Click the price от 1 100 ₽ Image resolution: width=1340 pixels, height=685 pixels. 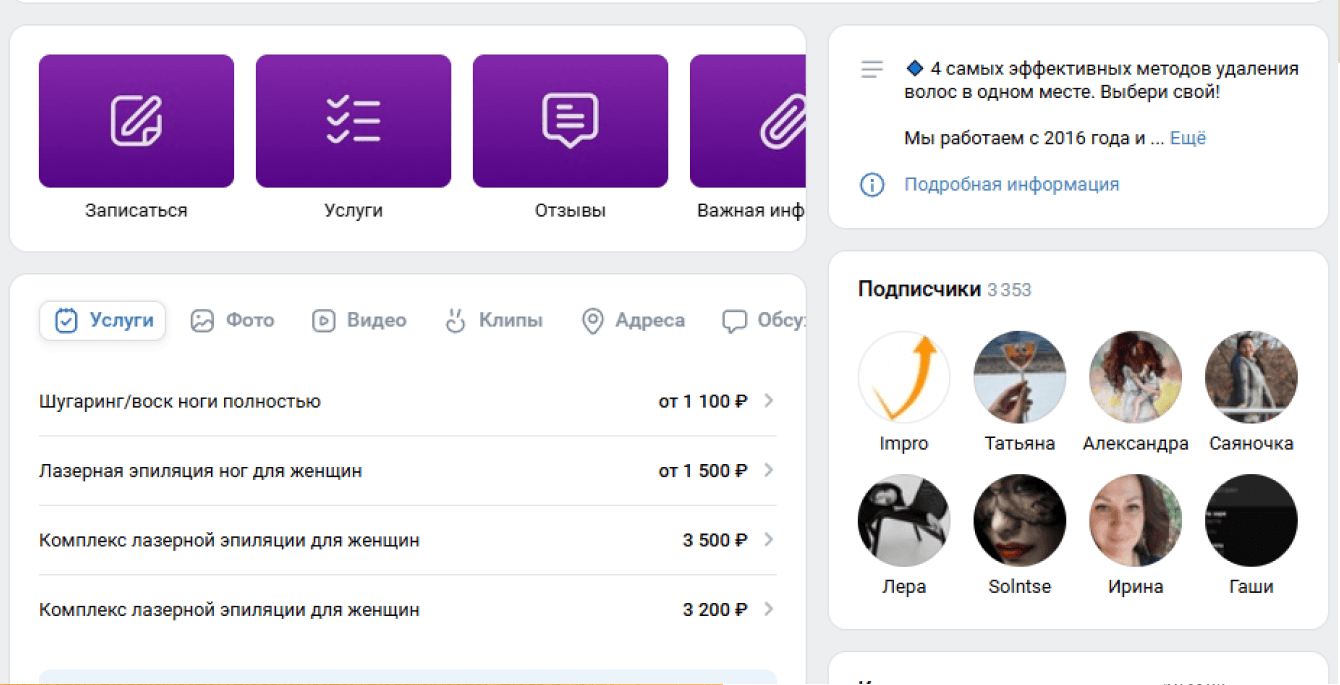click(703, 402)
